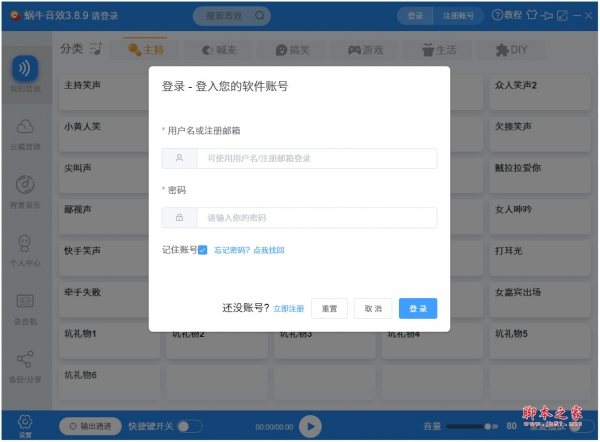Image resolution: width=600 pixels, height=442 pixels.
Task: Open 个人中心 profile icon
Action: coord(25,243)
